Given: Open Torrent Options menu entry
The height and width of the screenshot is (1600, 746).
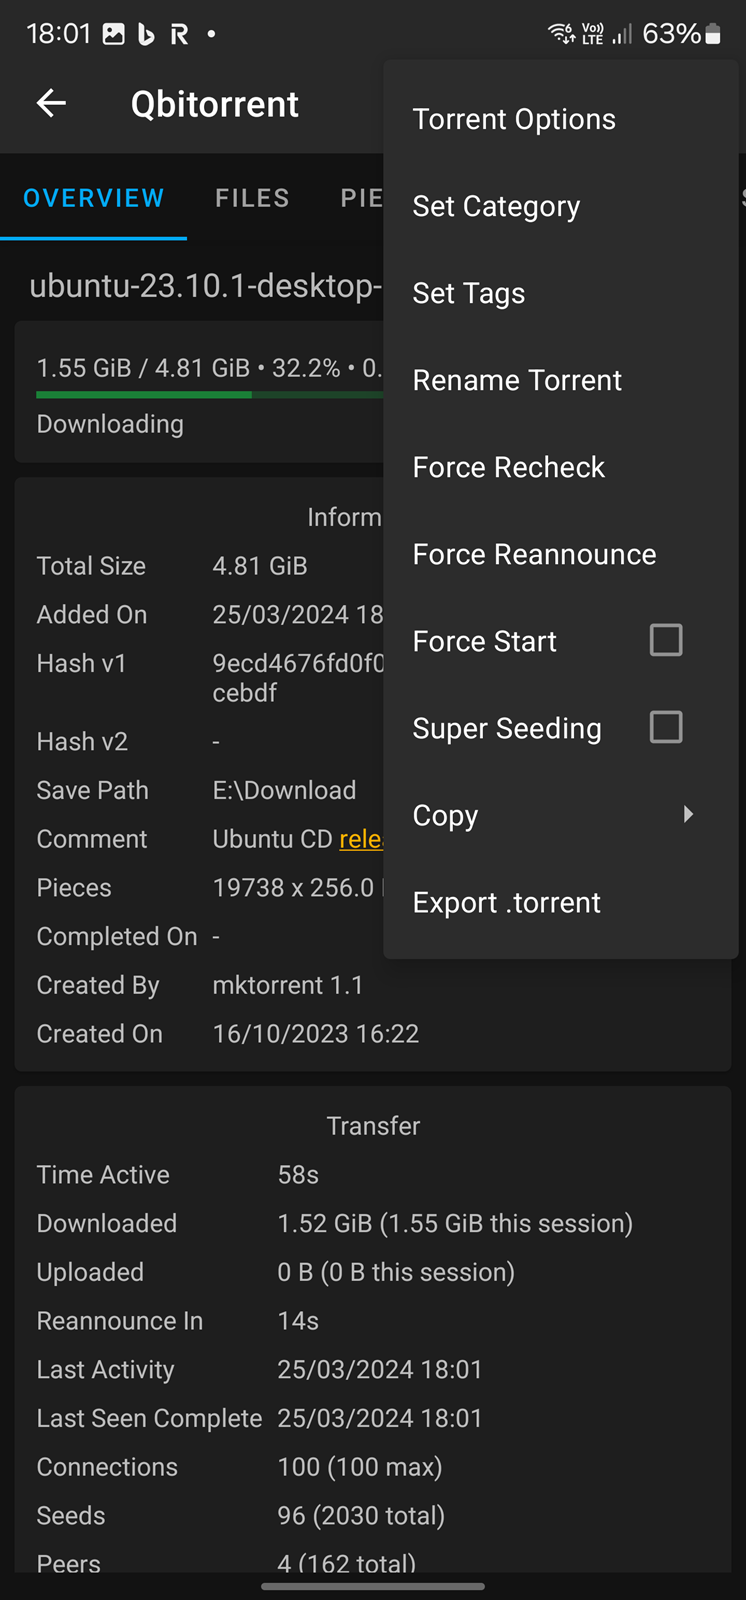Looking at the screenshot, I should 514,119.
